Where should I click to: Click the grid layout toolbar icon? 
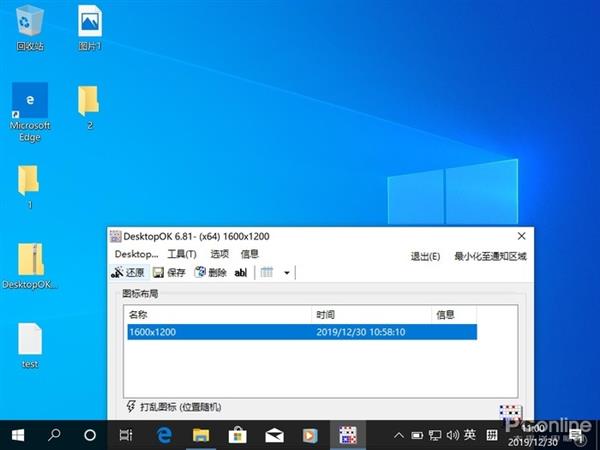267,272
